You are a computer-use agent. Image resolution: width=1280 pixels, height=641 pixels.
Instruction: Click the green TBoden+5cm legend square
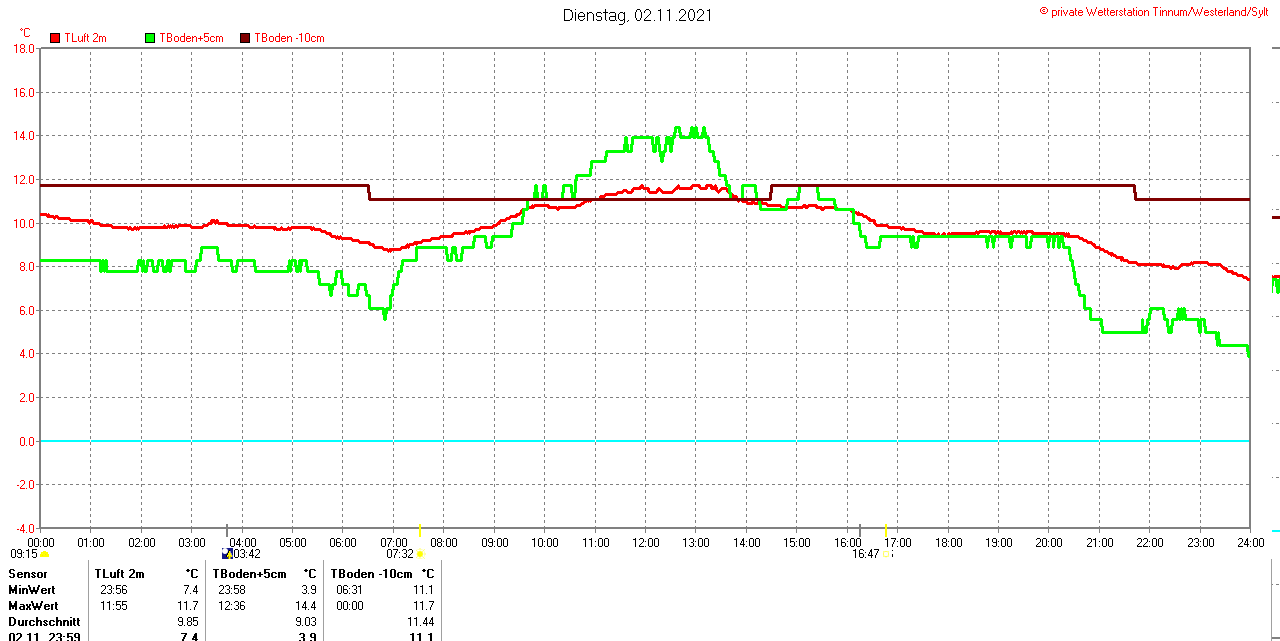(151, 38)
